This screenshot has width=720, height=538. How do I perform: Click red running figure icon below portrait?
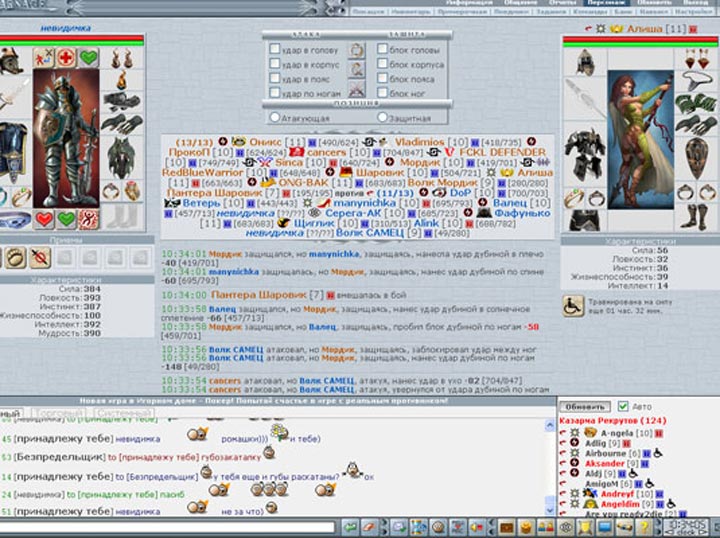(88, 220)
